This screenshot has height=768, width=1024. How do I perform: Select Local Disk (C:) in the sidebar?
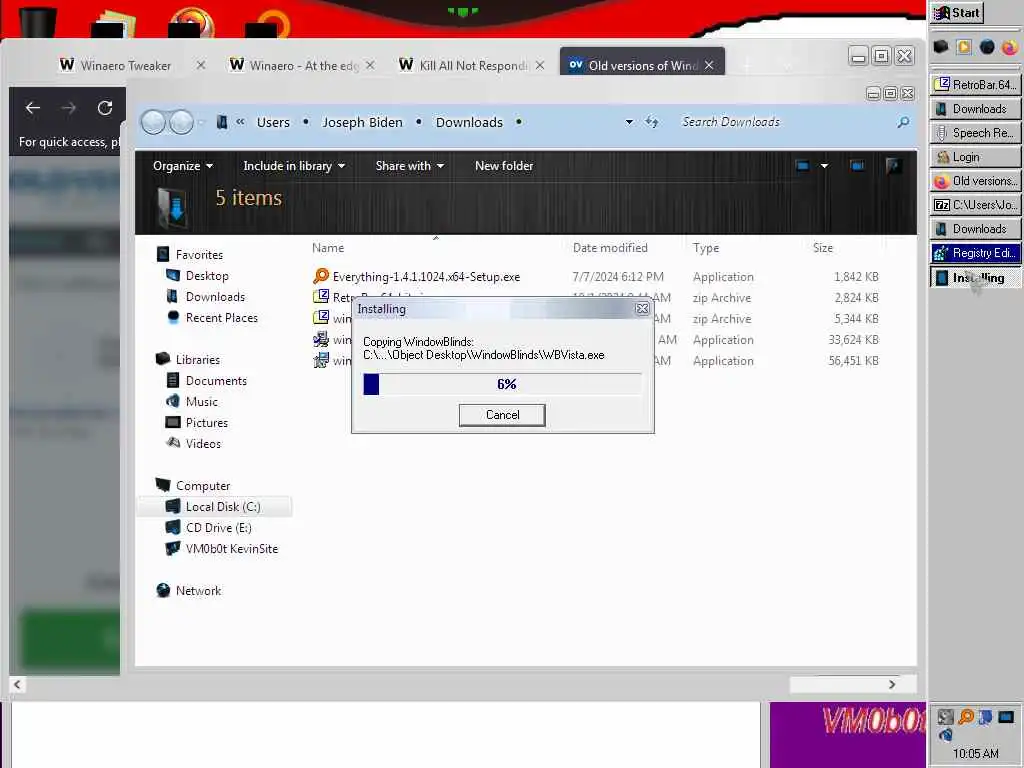[215, 507]
